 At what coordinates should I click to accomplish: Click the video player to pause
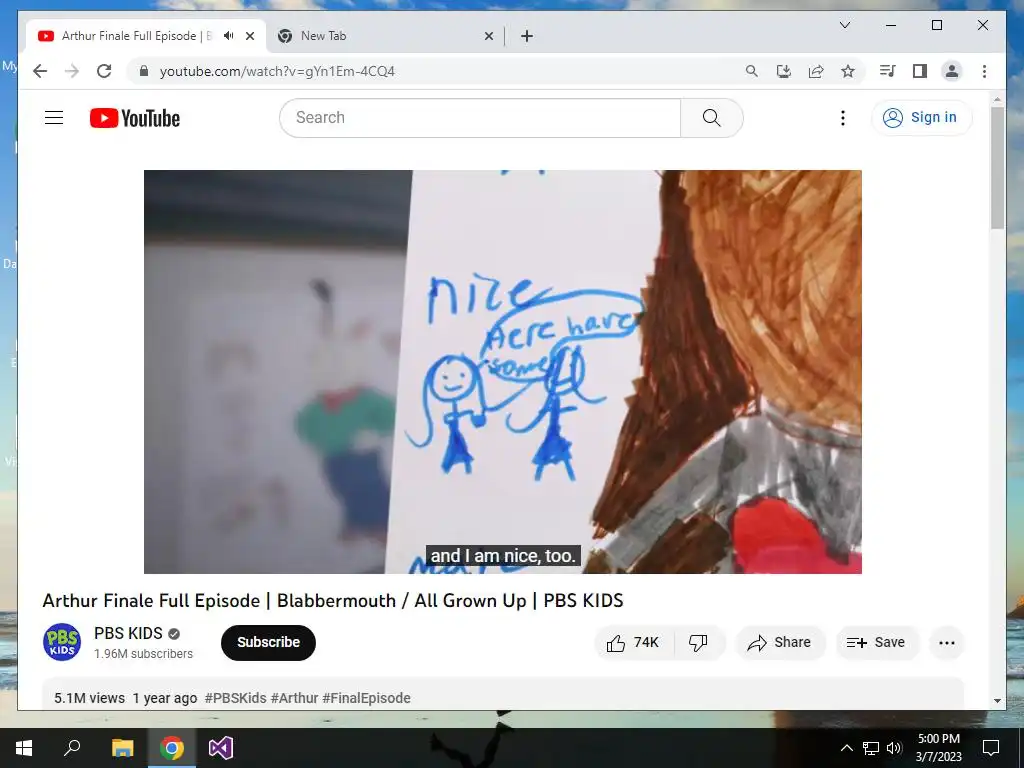pyautogui.click(x=503, y=372)
